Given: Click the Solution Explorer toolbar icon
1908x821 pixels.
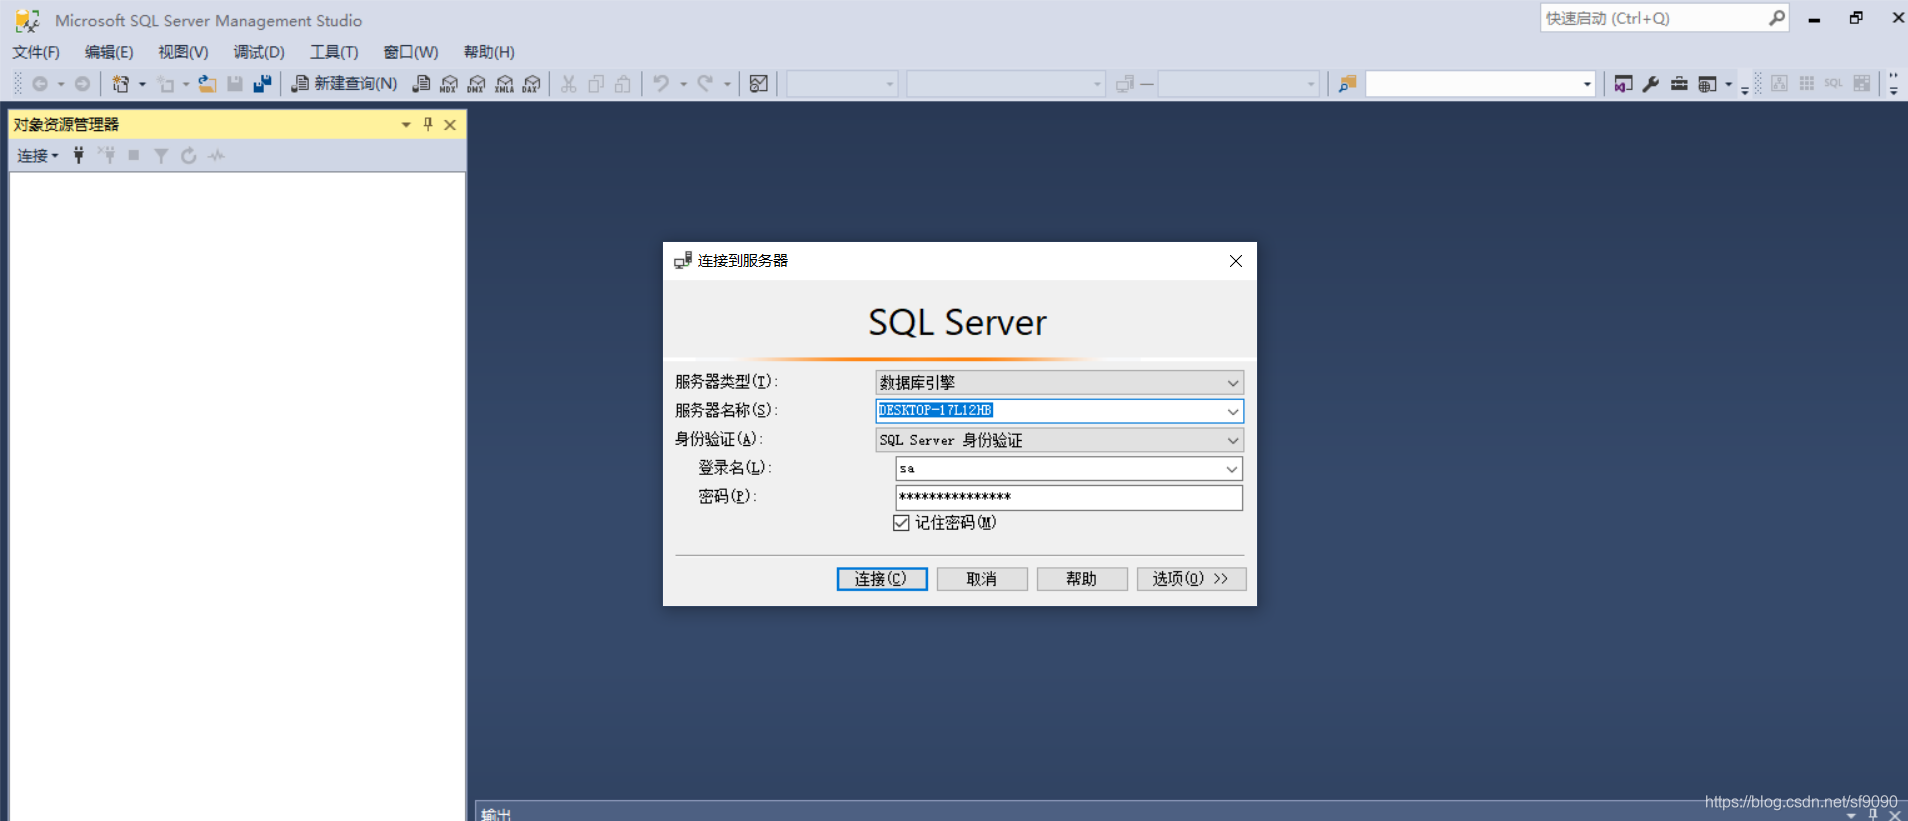Looking at the screenshot, I should click(x=1623, y=84).
